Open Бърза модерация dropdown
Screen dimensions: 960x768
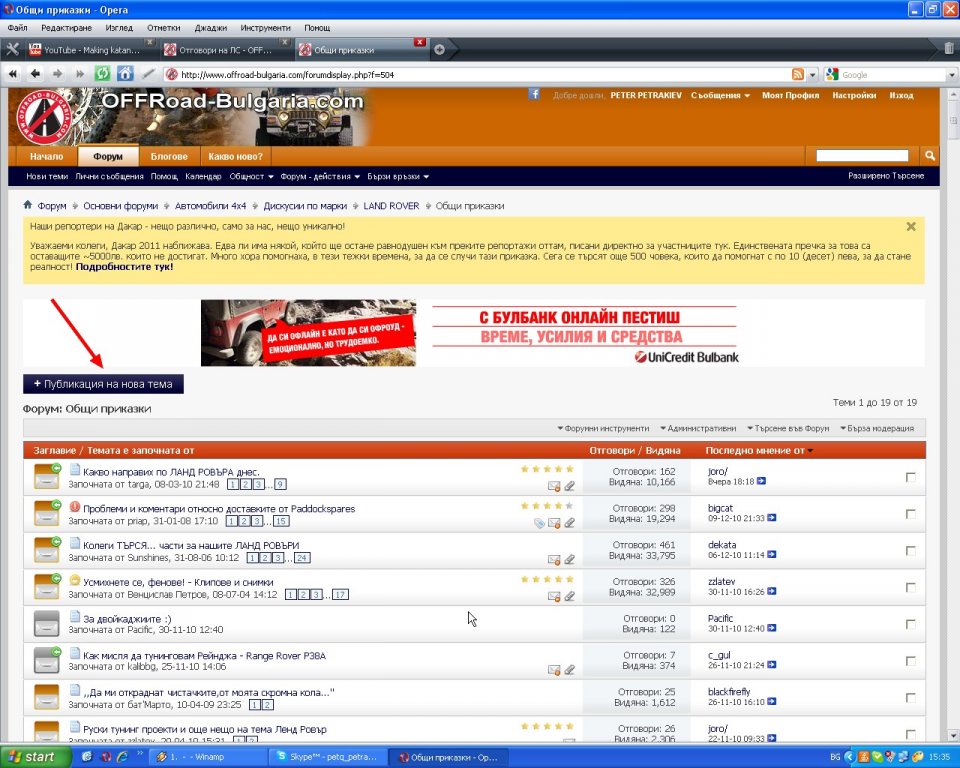pyautogui.click(x=877, y=429)
